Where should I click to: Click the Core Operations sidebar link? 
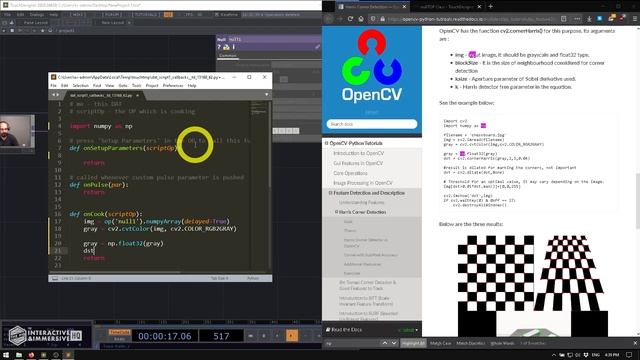350,173
